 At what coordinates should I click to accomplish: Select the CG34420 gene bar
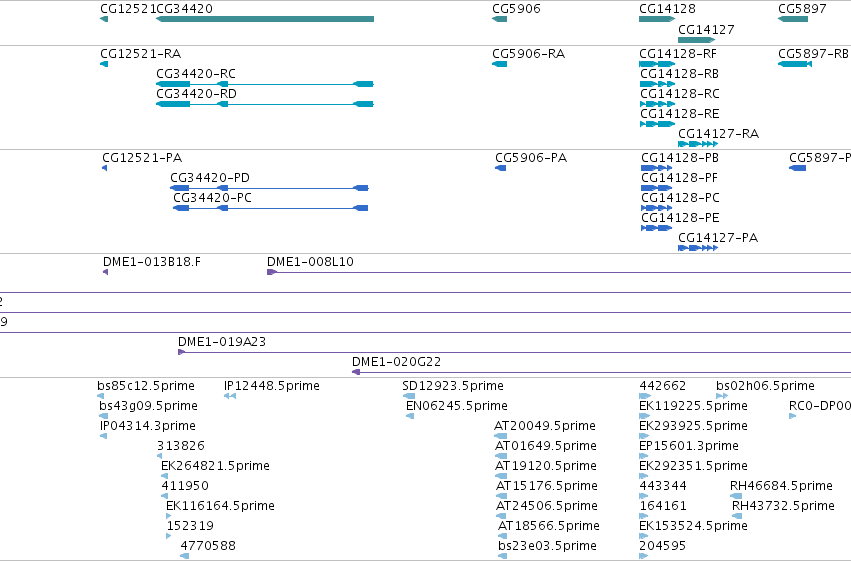click(x=265, y=19)
